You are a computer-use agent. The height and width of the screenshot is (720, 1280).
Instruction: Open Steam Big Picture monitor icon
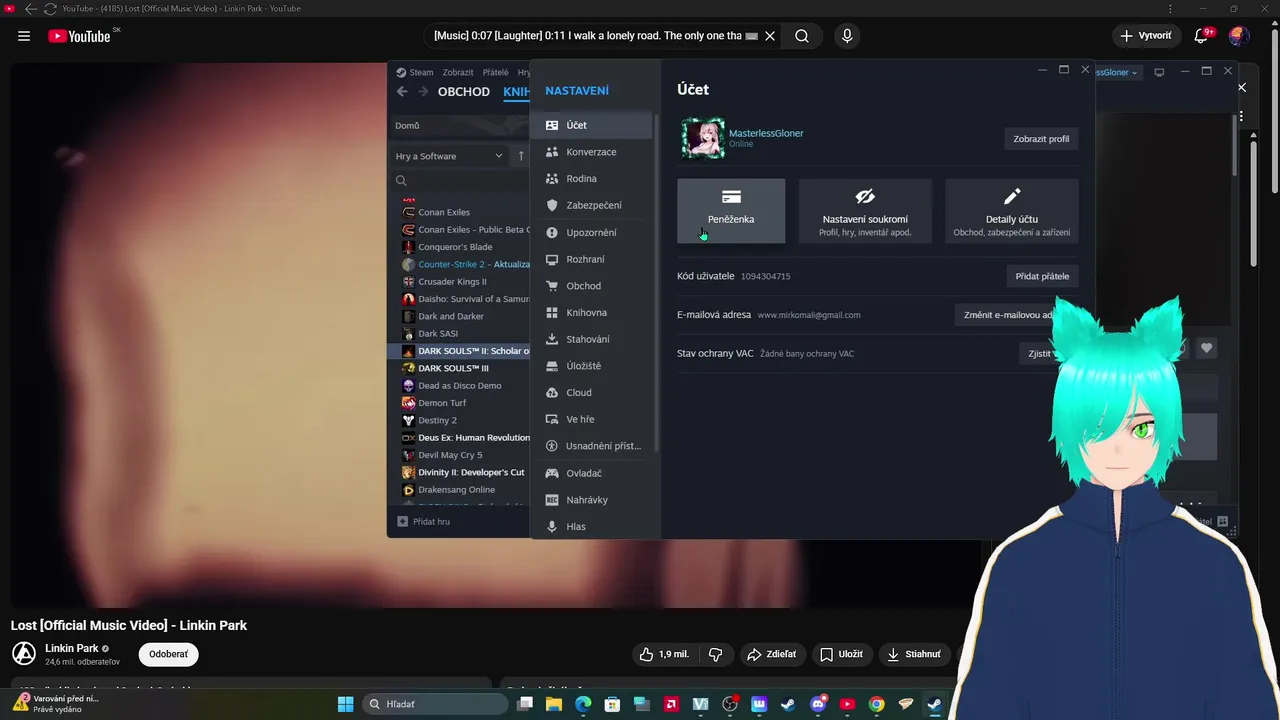tap(1159, 72)
